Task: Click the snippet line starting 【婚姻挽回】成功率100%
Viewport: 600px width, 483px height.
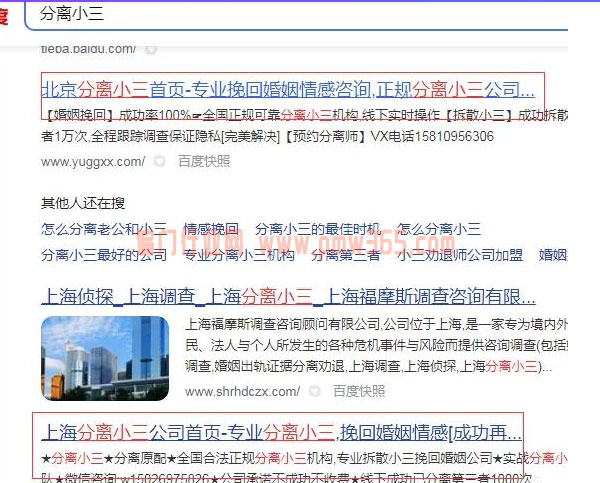Action: [x=305, y=115]
